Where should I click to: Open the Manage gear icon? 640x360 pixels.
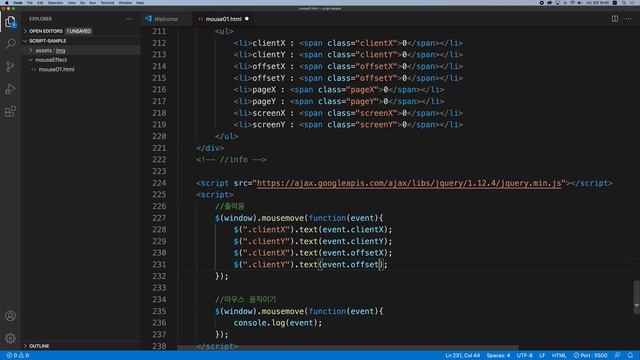point(10,338)
